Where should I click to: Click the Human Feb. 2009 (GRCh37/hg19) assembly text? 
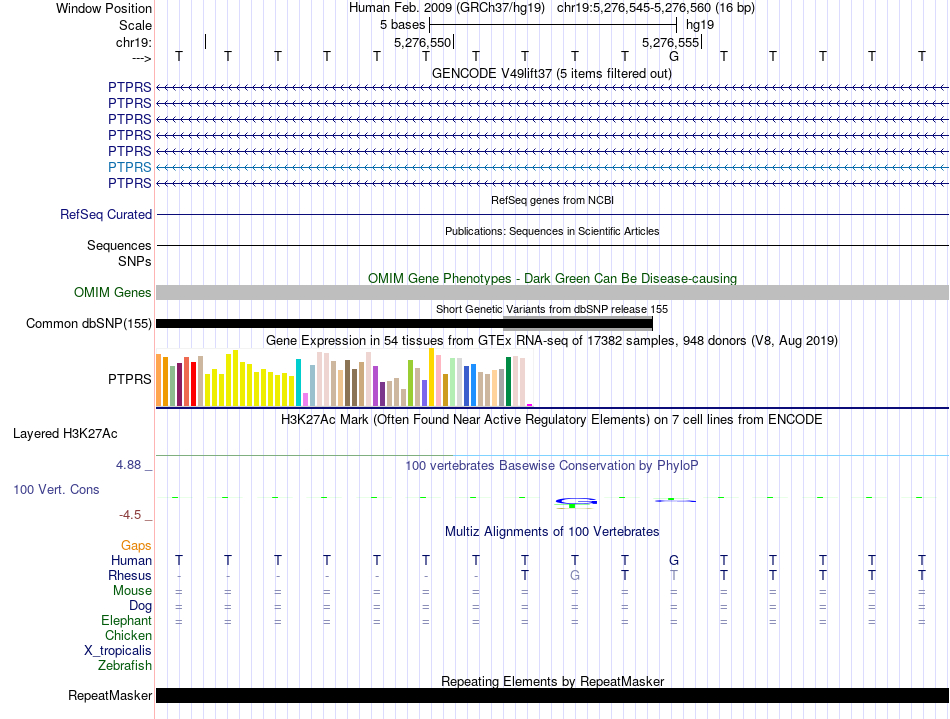pos(447,8)
